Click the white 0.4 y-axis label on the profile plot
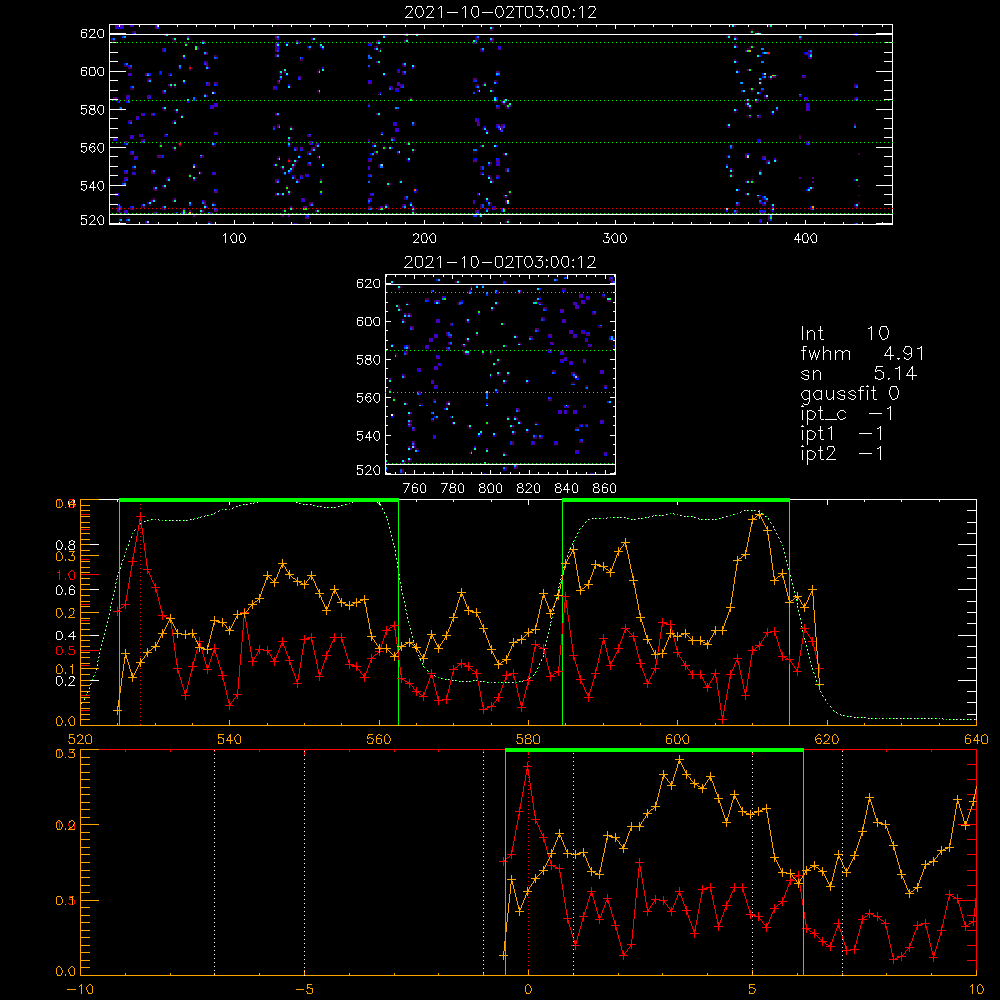 (x=66, y=636)
